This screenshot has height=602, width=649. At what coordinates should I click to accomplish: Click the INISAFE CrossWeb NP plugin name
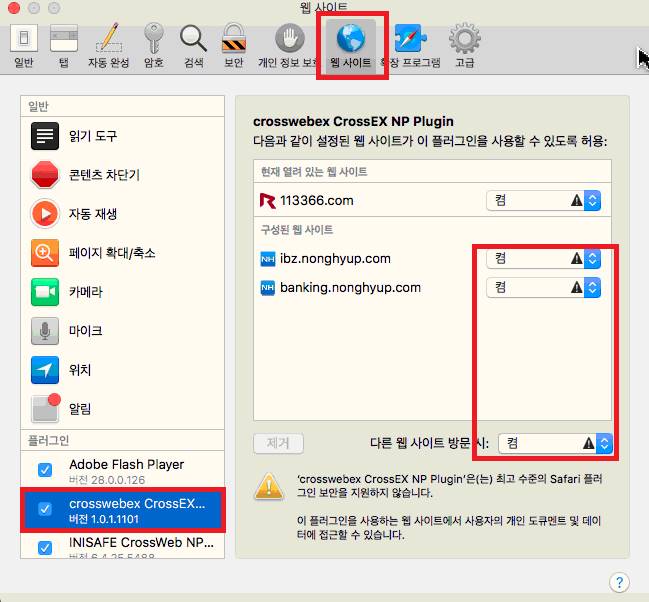141,542
